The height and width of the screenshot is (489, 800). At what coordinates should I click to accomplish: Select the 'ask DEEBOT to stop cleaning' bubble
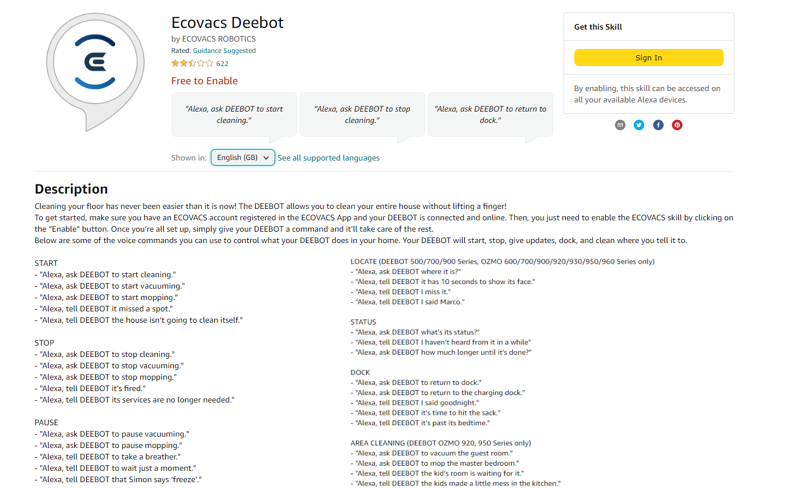[362, 114]
